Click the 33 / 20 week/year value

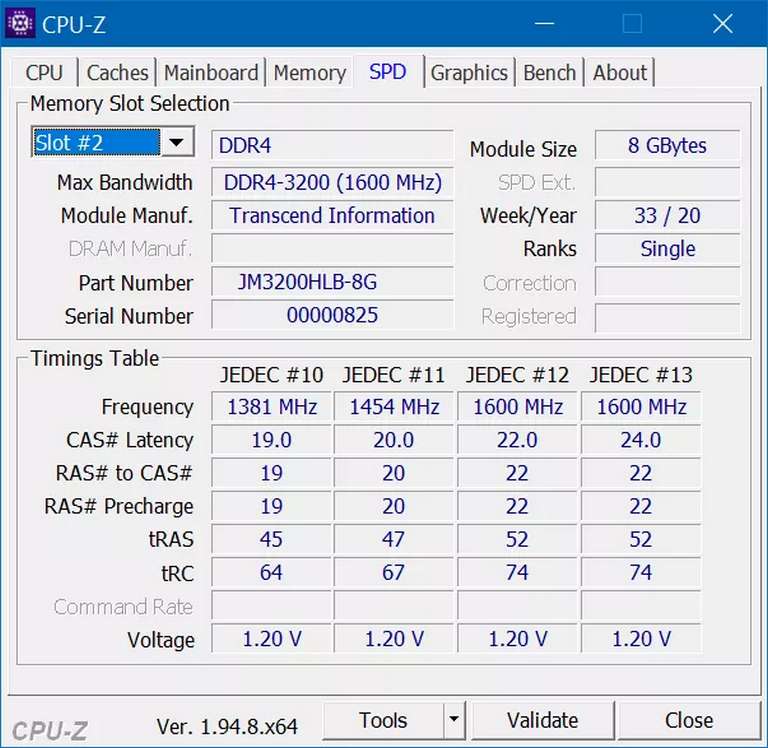(x=667, y=216)
